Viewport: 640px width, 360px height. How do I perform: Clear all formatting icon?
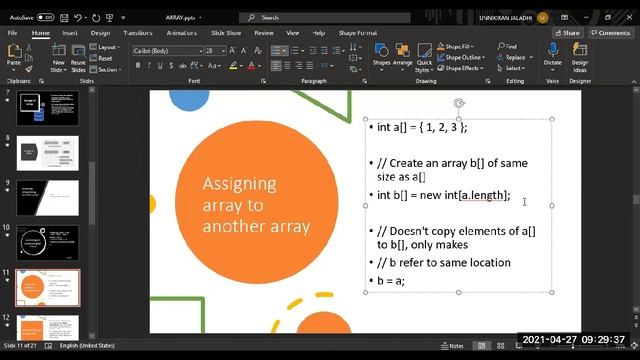258,51
